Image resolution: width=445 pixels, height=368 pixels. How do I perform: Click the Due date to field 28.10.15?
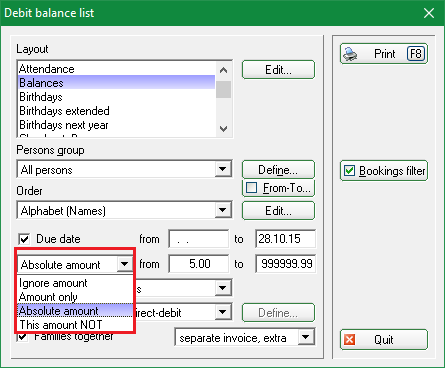click(285, 239)
